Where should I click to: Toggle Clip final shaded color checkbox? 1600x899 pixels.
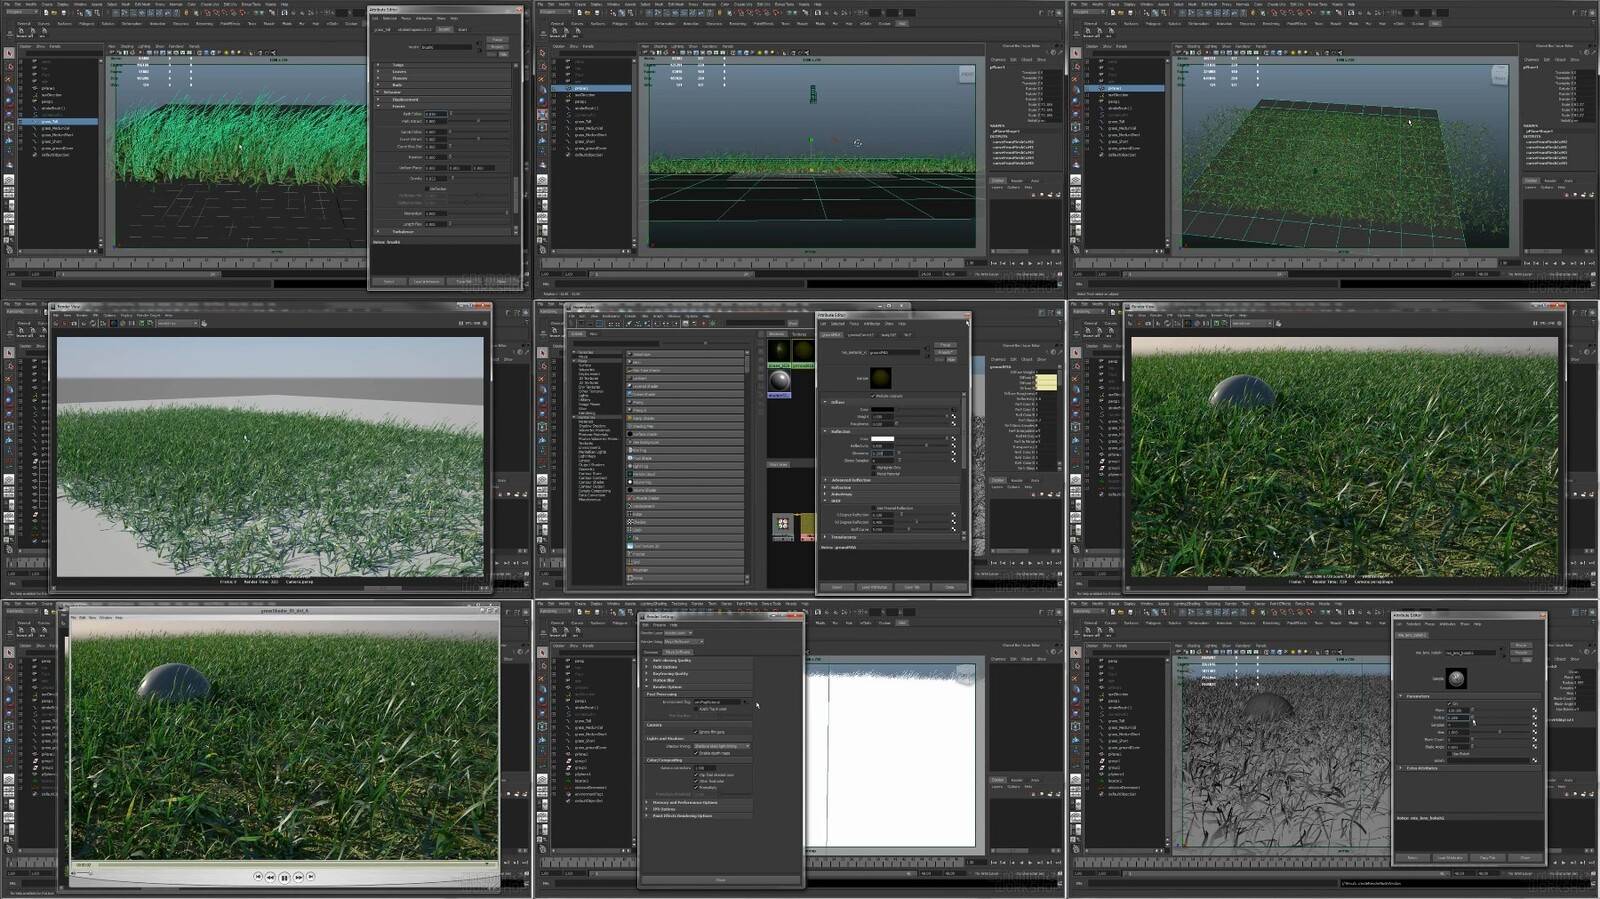click(x=695, y=774)
